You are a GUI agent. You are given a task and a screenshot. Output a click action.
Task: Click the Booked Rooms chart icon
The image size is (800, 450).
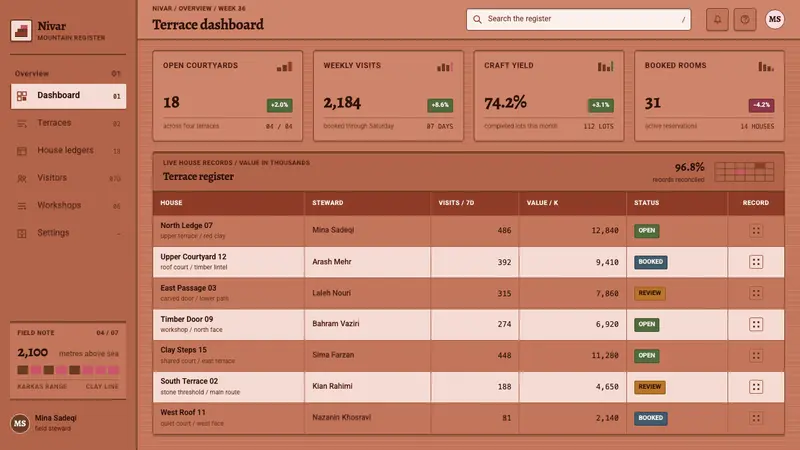(x=766, y=66)
